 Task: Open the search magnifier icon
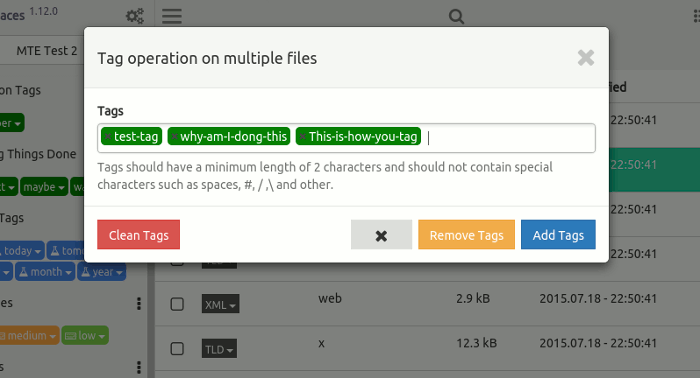coord(456,17)
